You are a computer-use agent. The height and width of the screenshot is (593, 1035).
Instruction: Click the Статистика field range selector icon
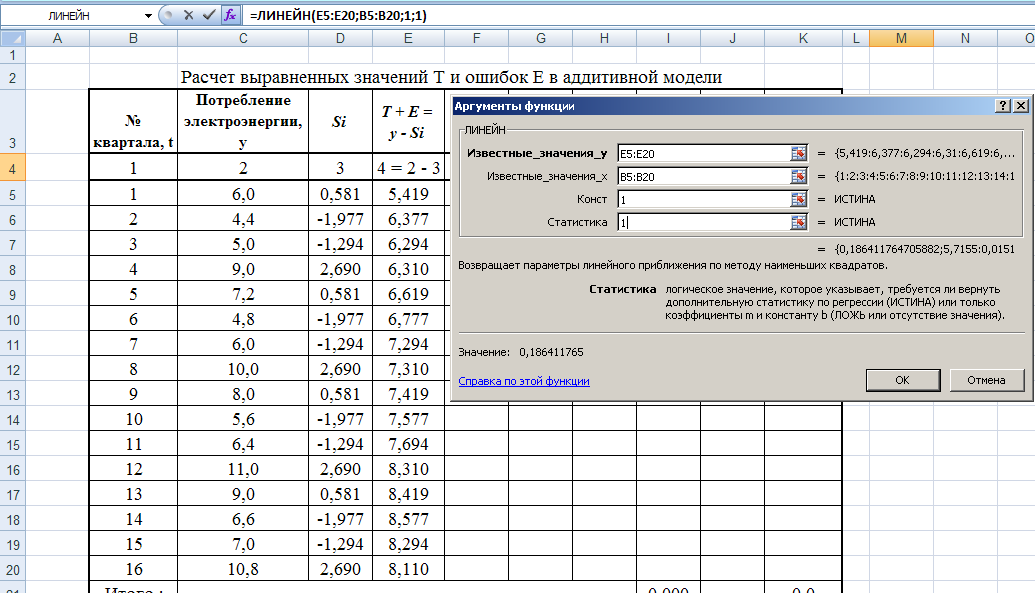799,223
